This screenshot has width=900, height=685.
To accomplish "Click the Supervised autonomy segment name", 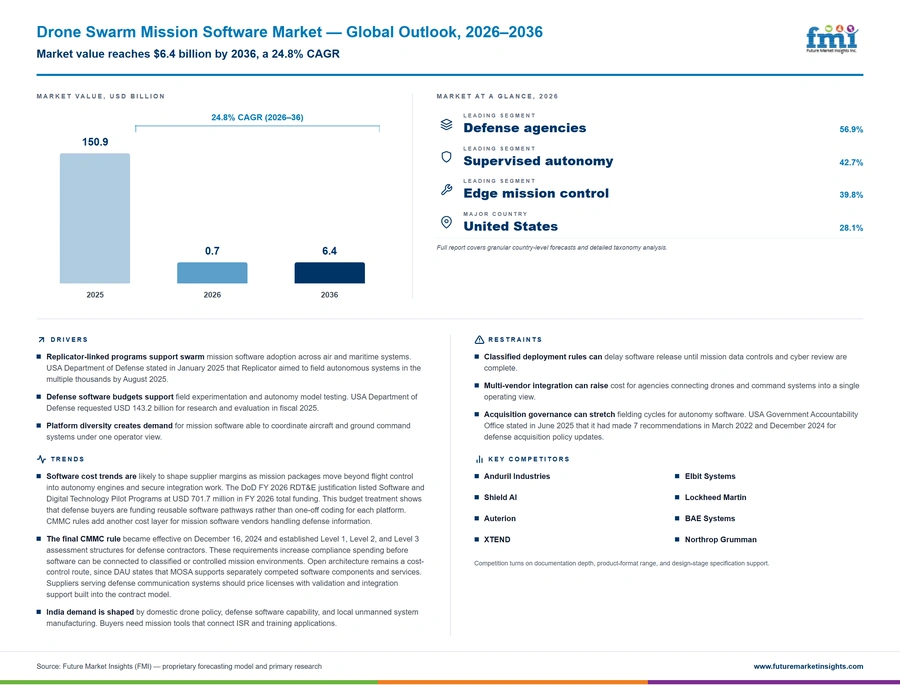I will tap(538, 161).
